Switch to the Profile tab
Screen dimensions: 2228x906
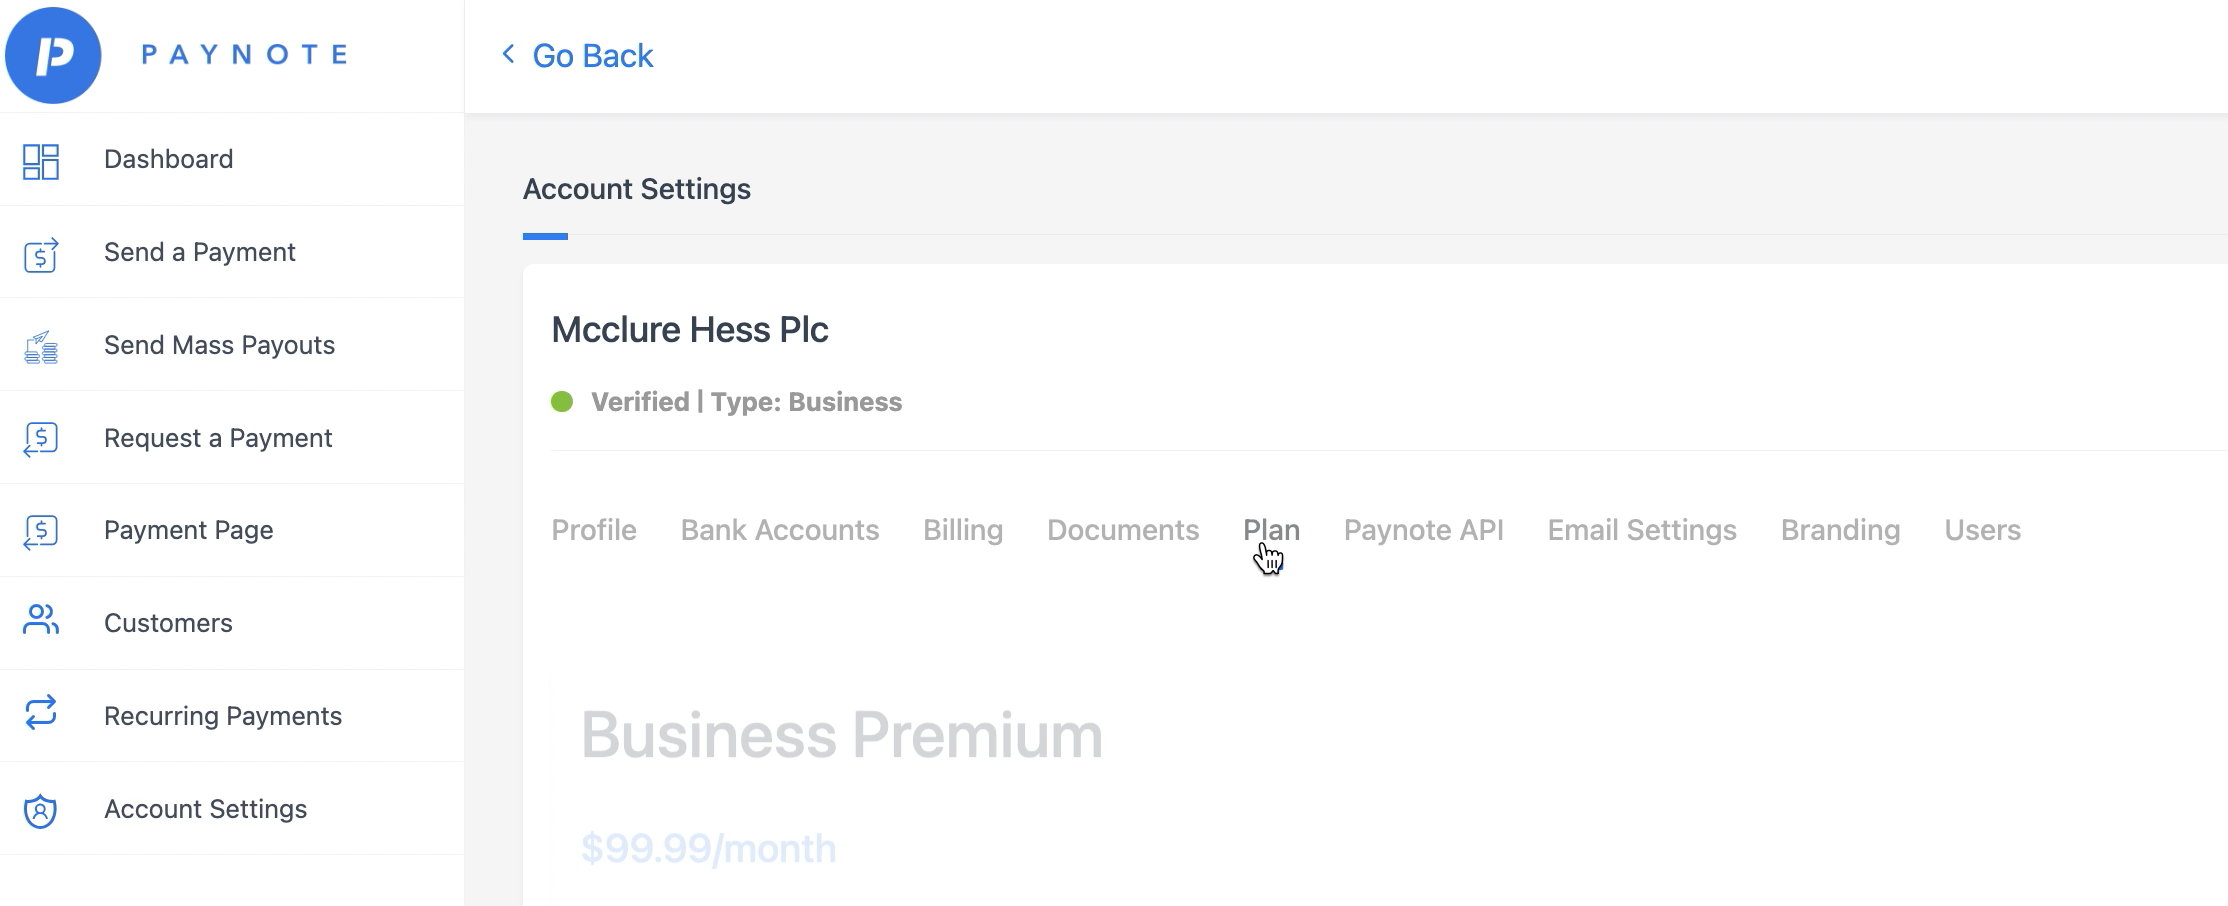(x=594, y=530)
